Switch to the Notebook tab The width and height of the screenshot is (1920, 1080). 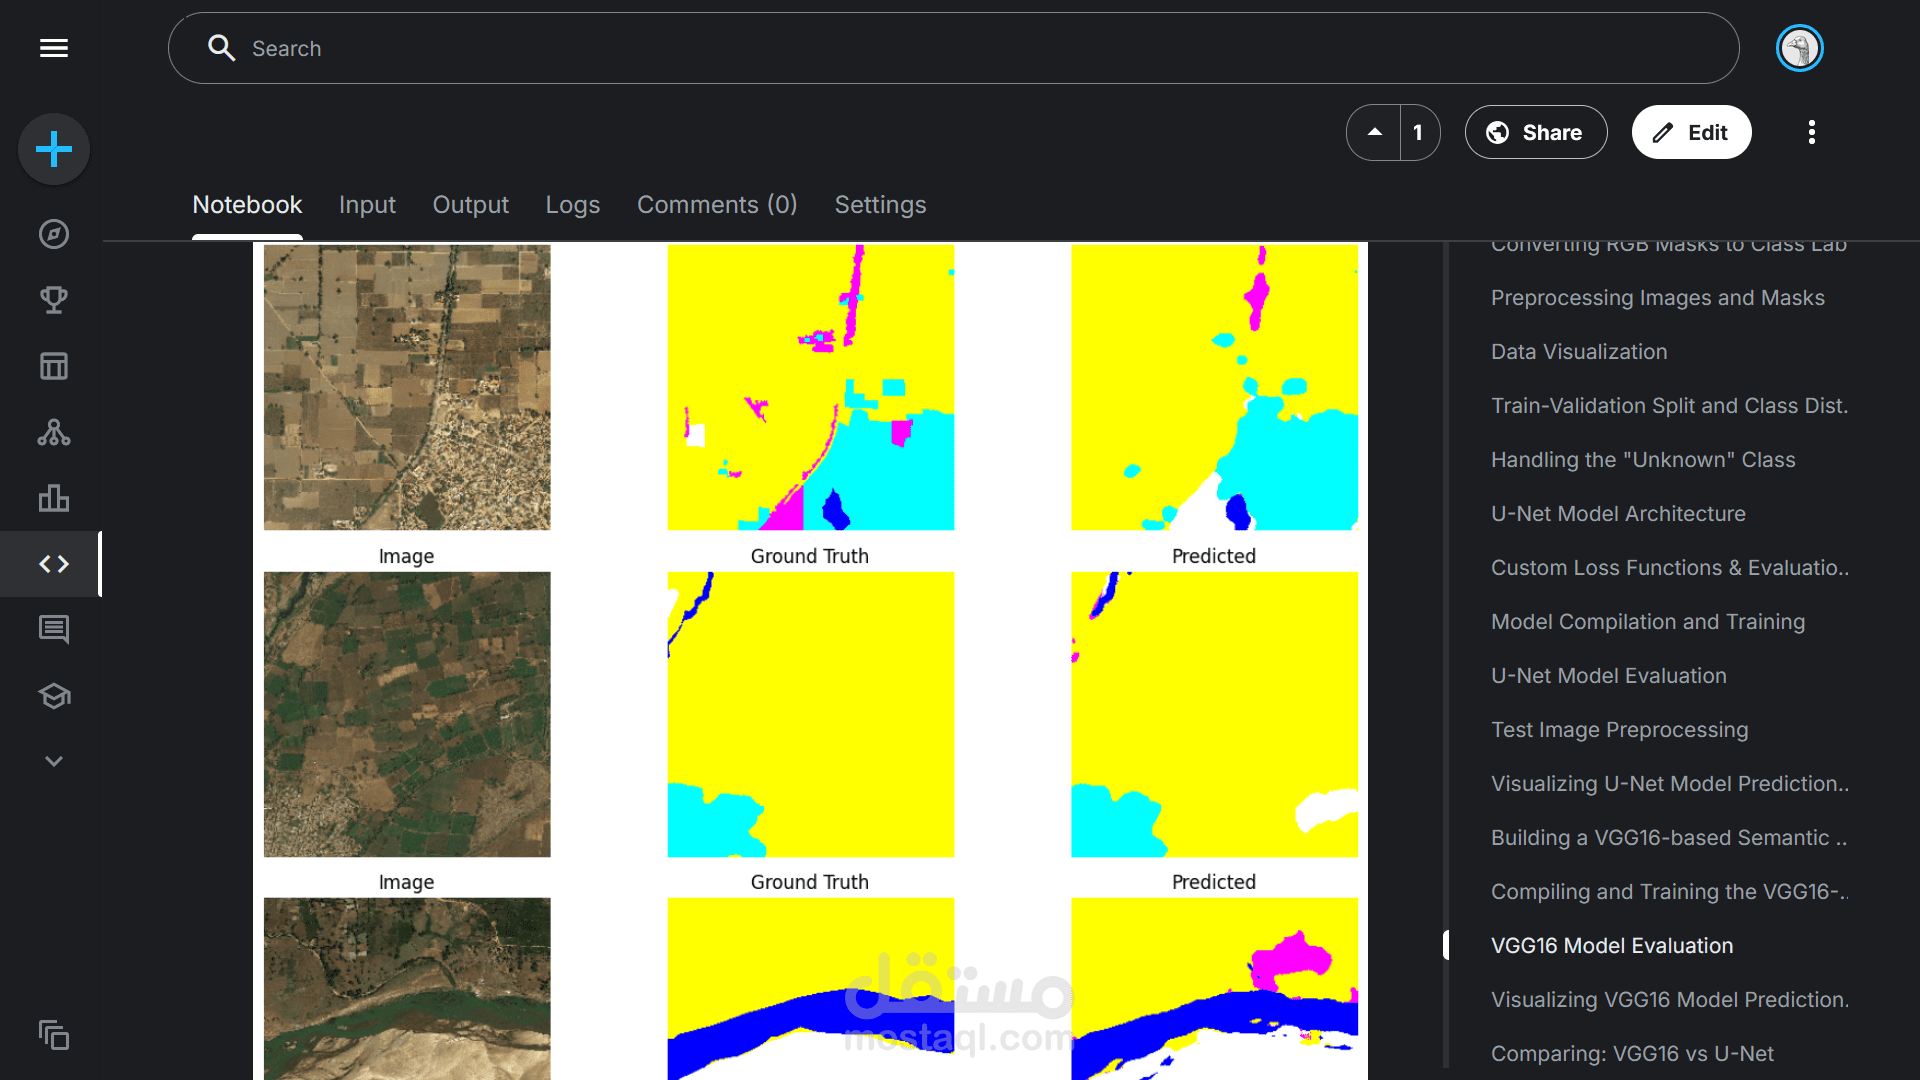click(247, 205)
